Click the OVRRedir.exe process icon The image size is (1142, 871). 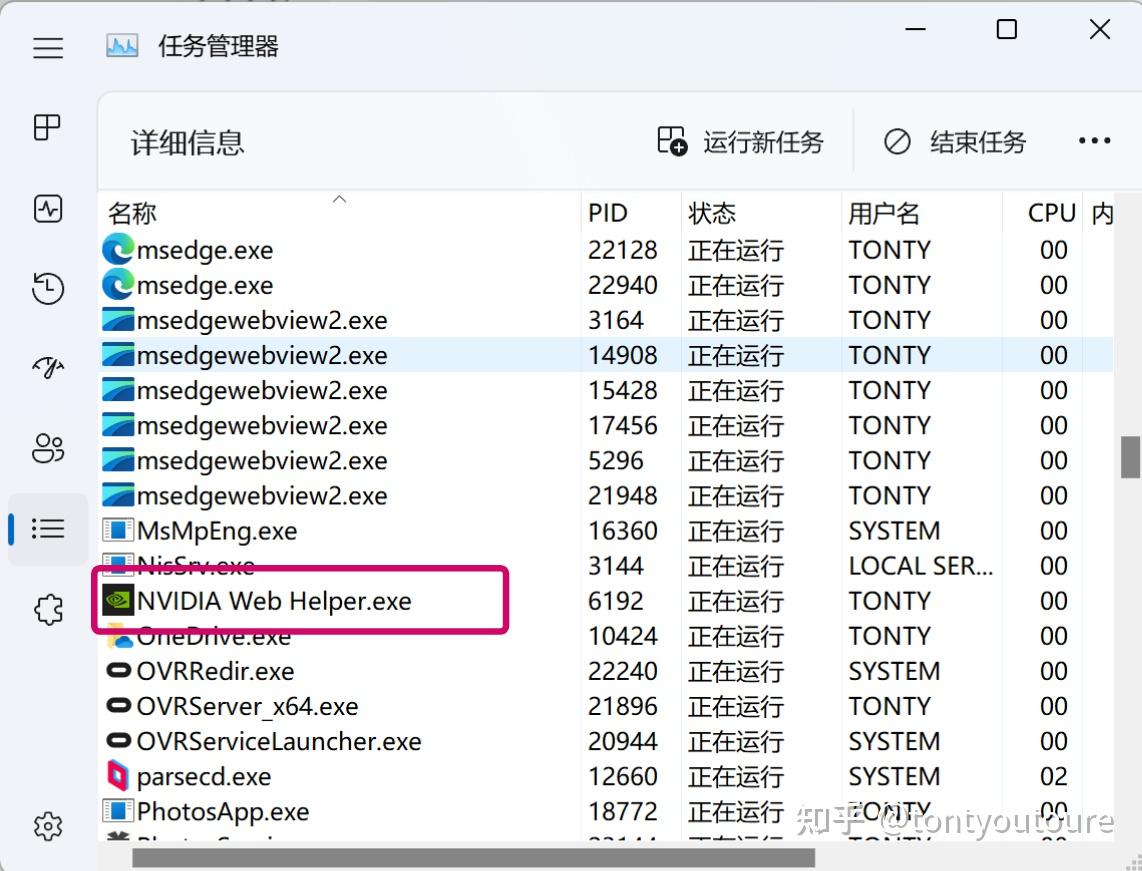(x=118, y=671)
